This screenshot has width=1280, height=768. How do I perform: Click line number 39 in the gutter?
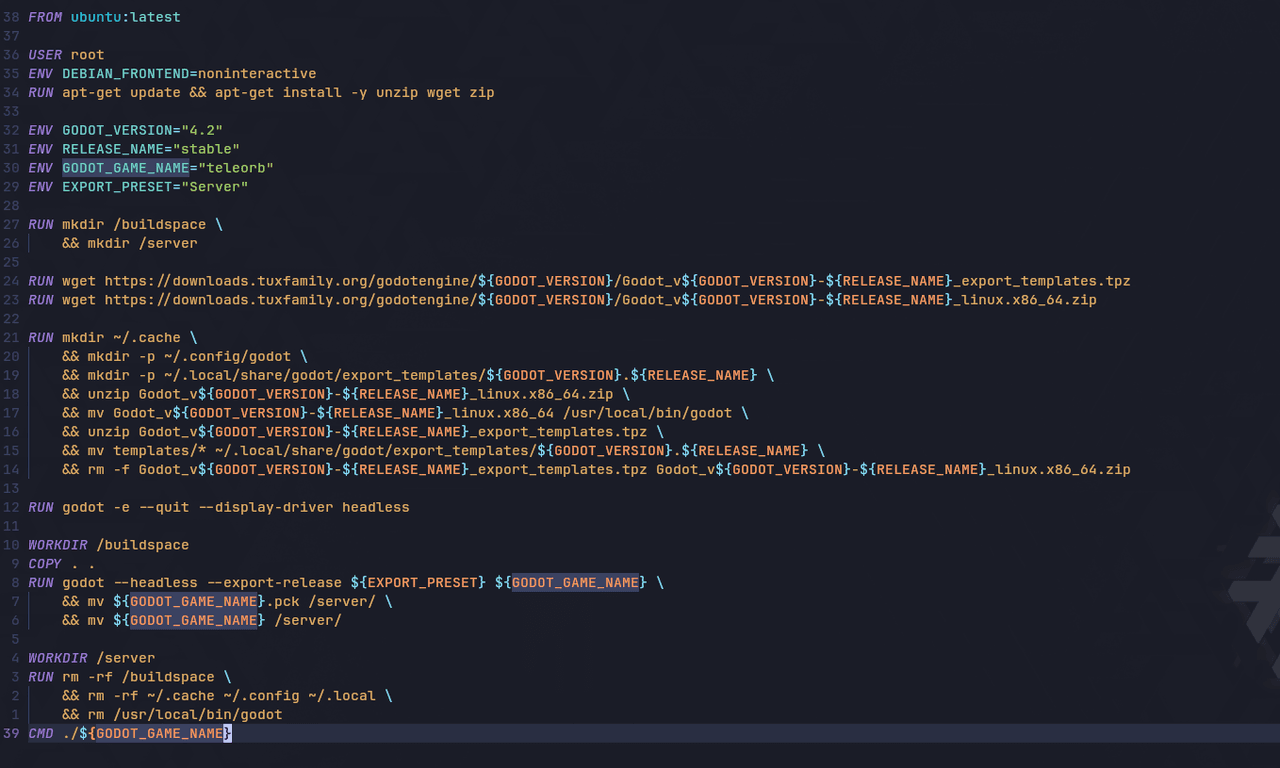tap(12, 734)
